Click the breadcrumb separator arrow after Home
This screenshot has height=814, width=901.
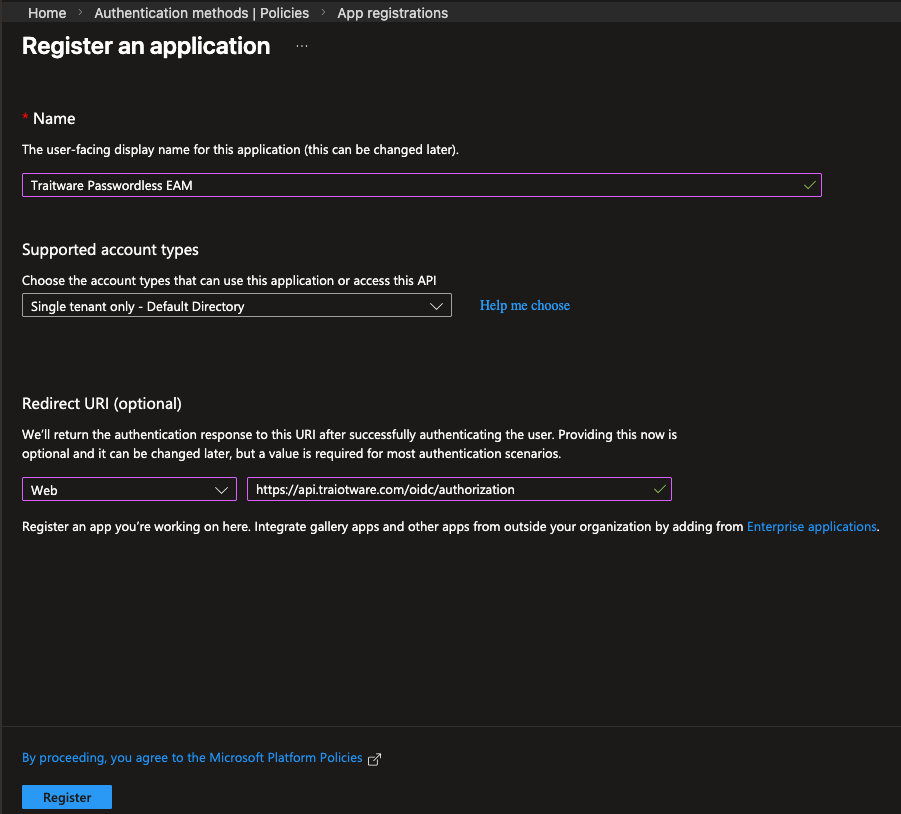(x=80, y=13)
